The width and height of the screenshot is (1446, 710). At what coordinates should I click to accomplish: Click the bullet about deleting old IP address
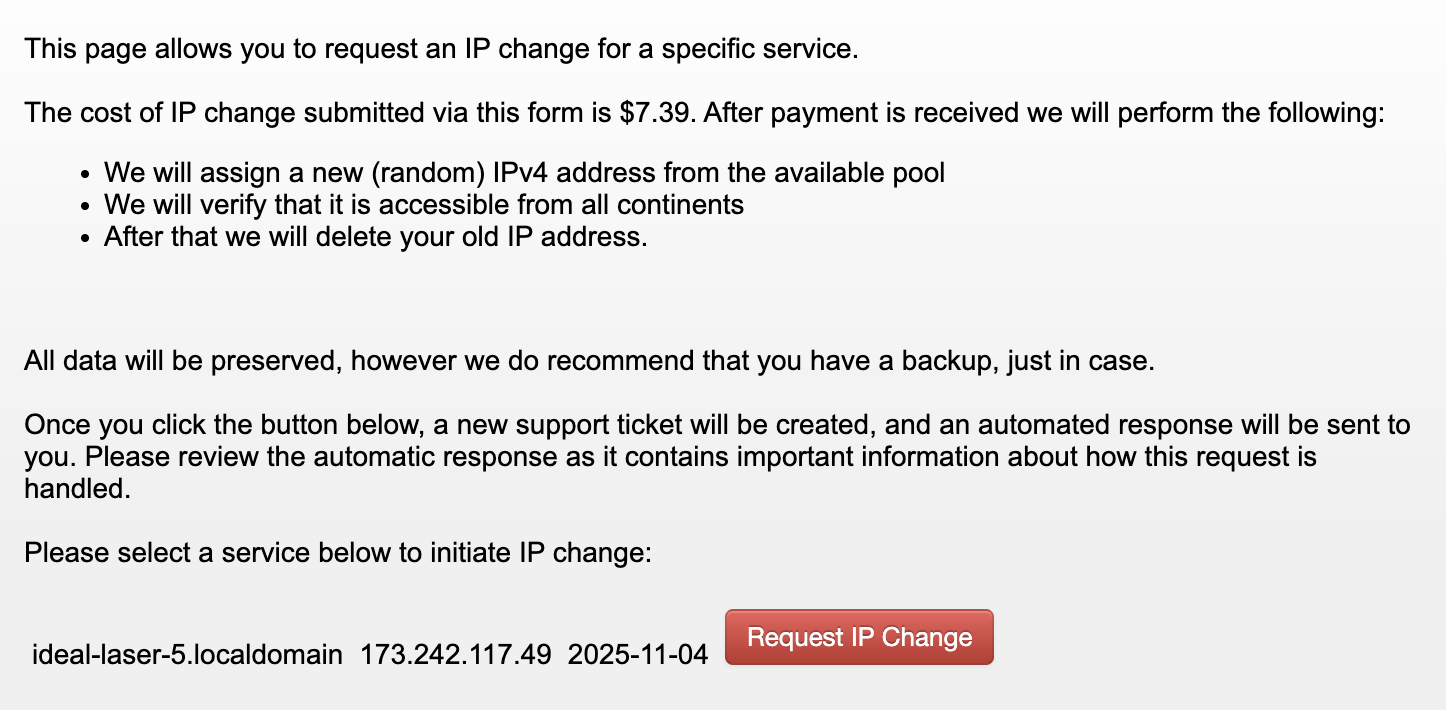click(x=376, y=238)
